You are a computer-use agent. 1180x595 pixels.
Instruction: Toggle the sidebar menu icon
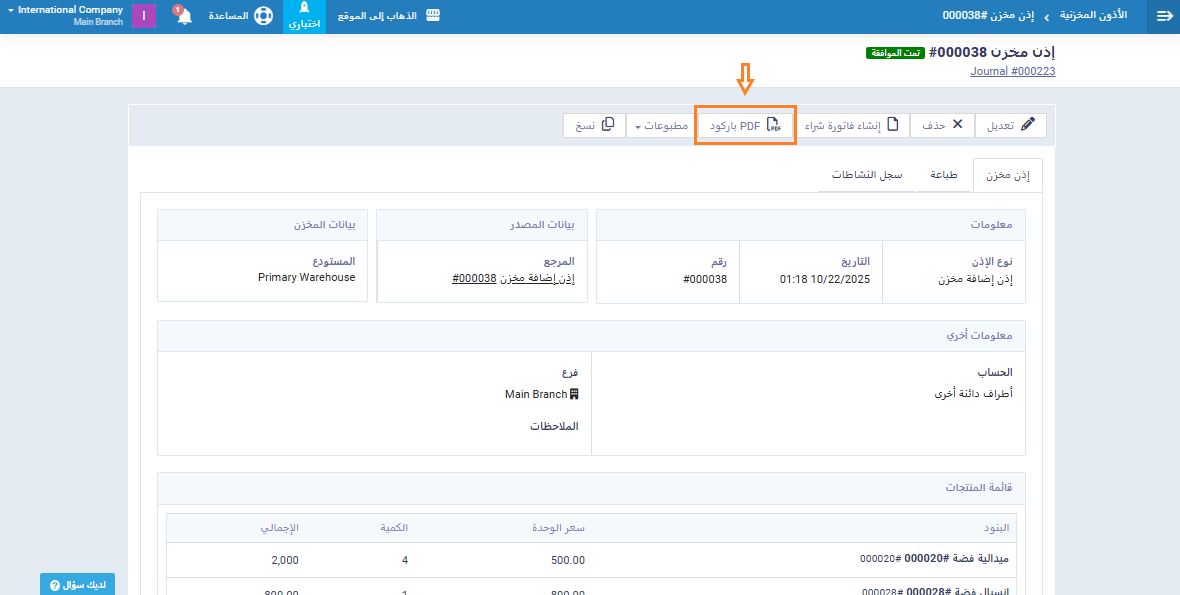click(x=1164, y=16)
